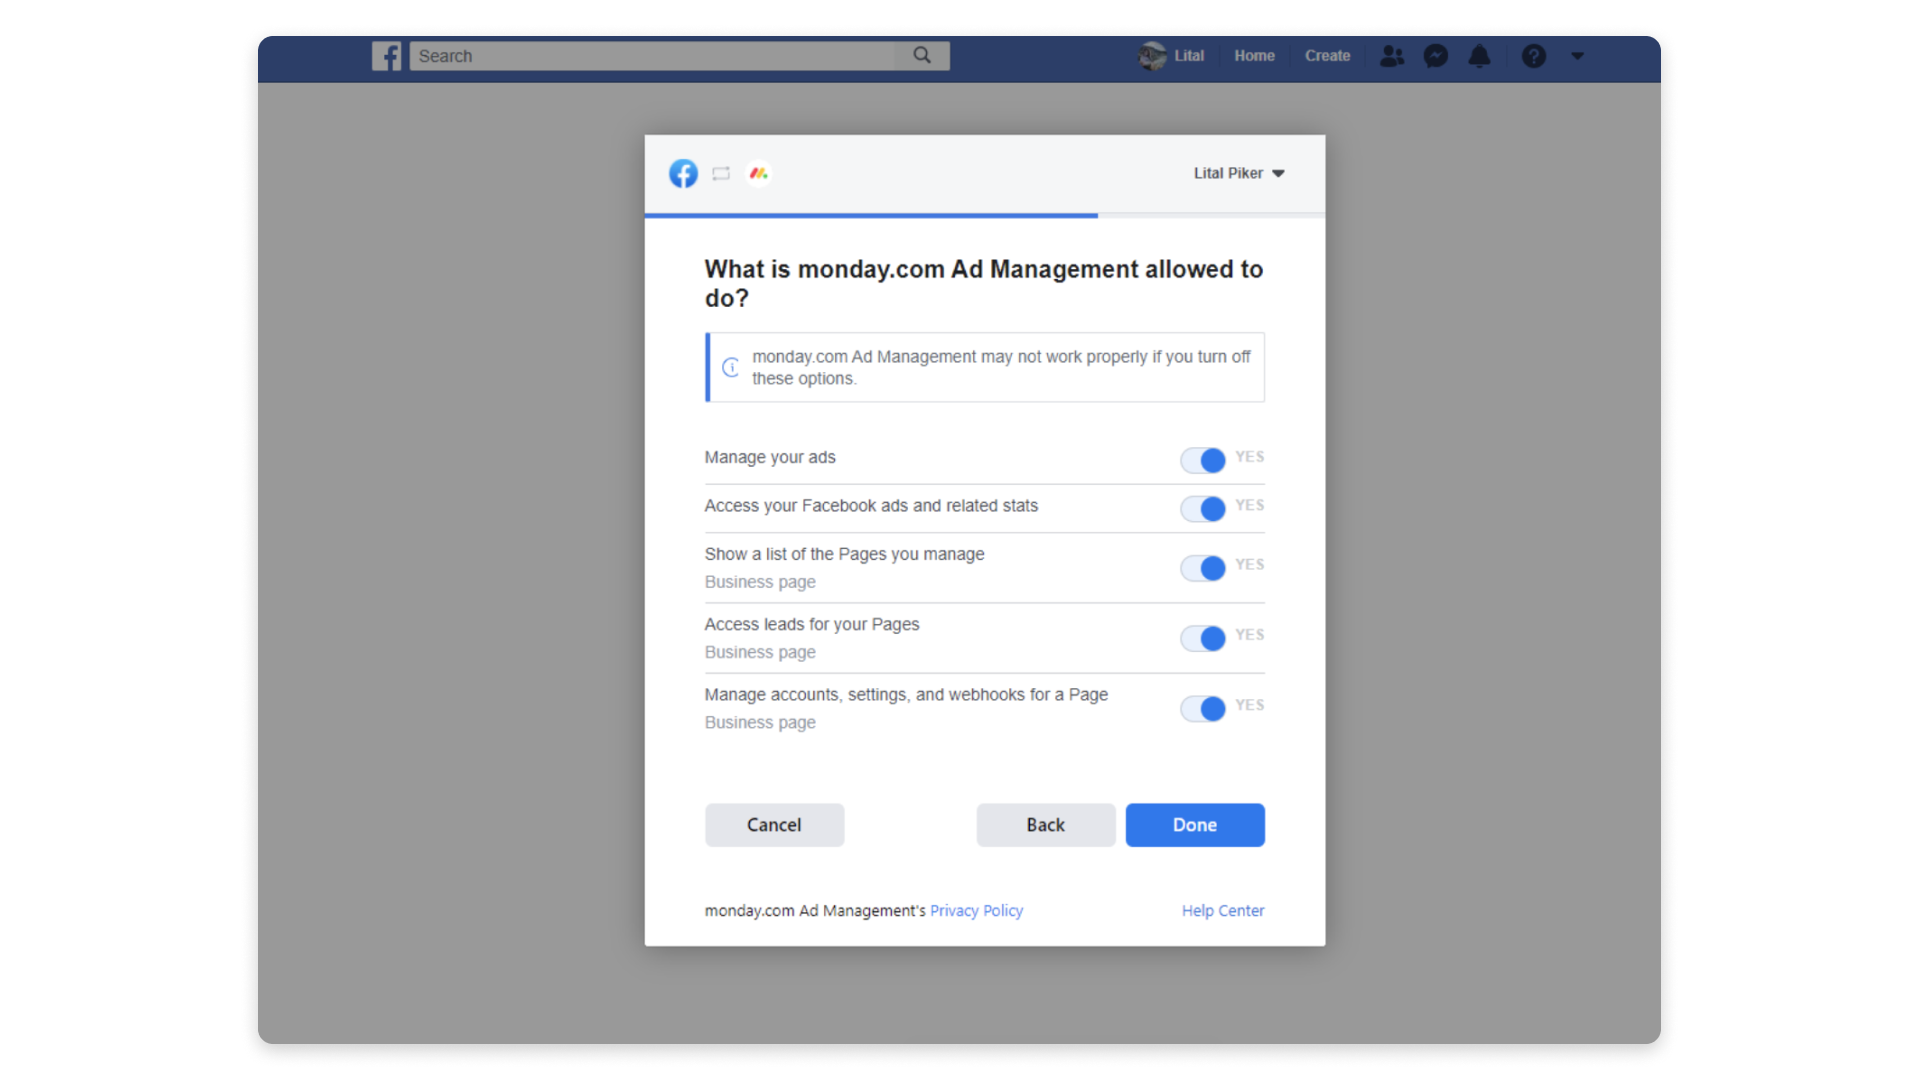Click the Facebook circle icon in the dialog header

[683, 173]
